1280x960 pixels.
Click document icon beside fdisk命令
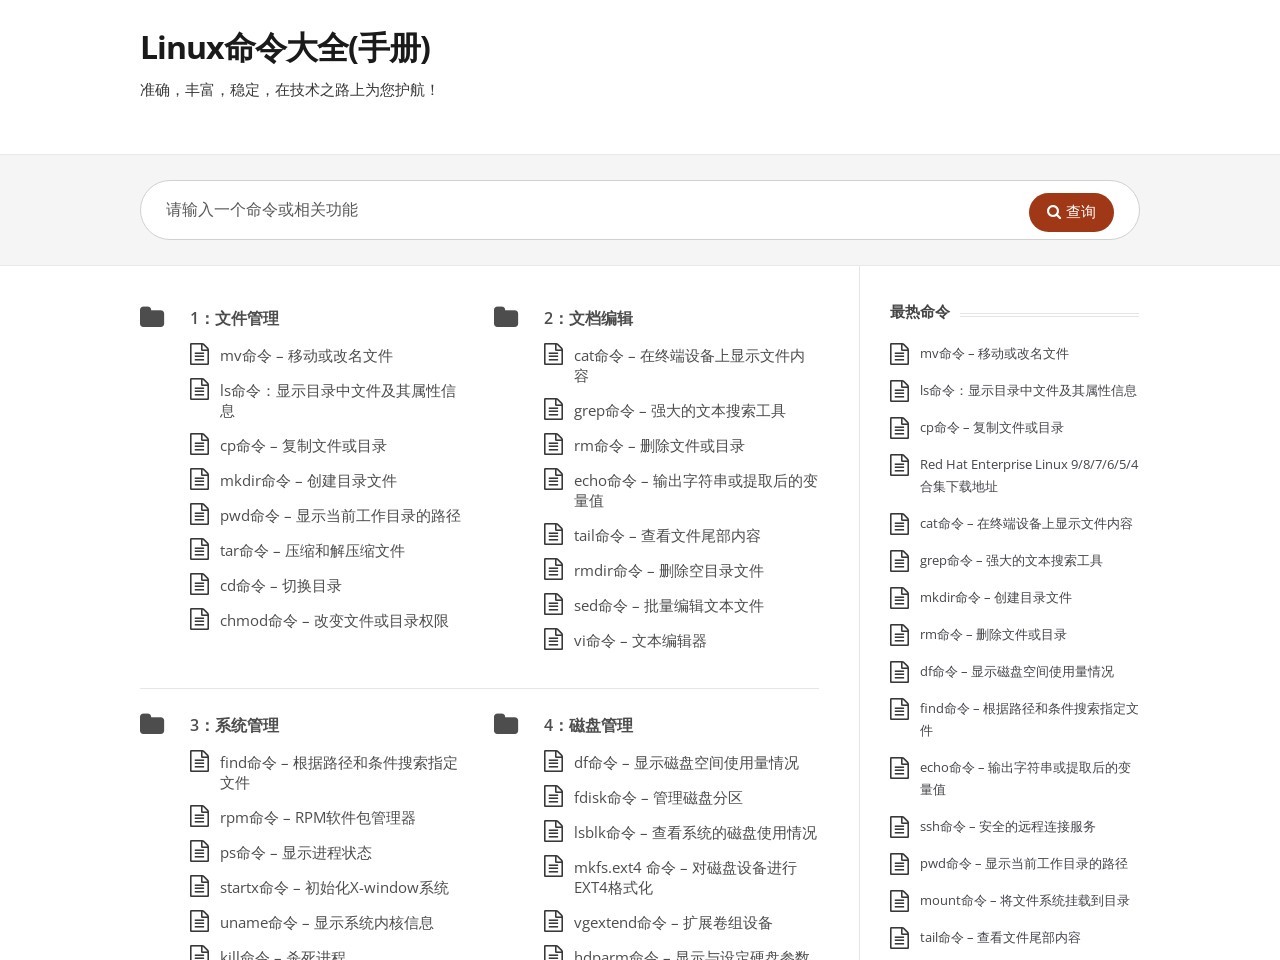pyautogui.click(x=553, y=796)
